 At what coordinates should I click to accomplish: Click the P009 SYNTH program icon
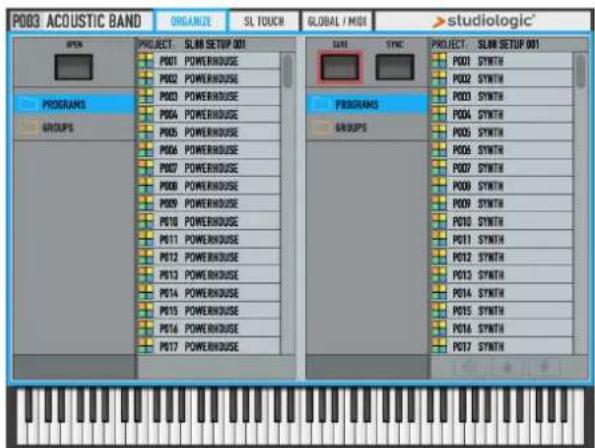pos(439,204)
